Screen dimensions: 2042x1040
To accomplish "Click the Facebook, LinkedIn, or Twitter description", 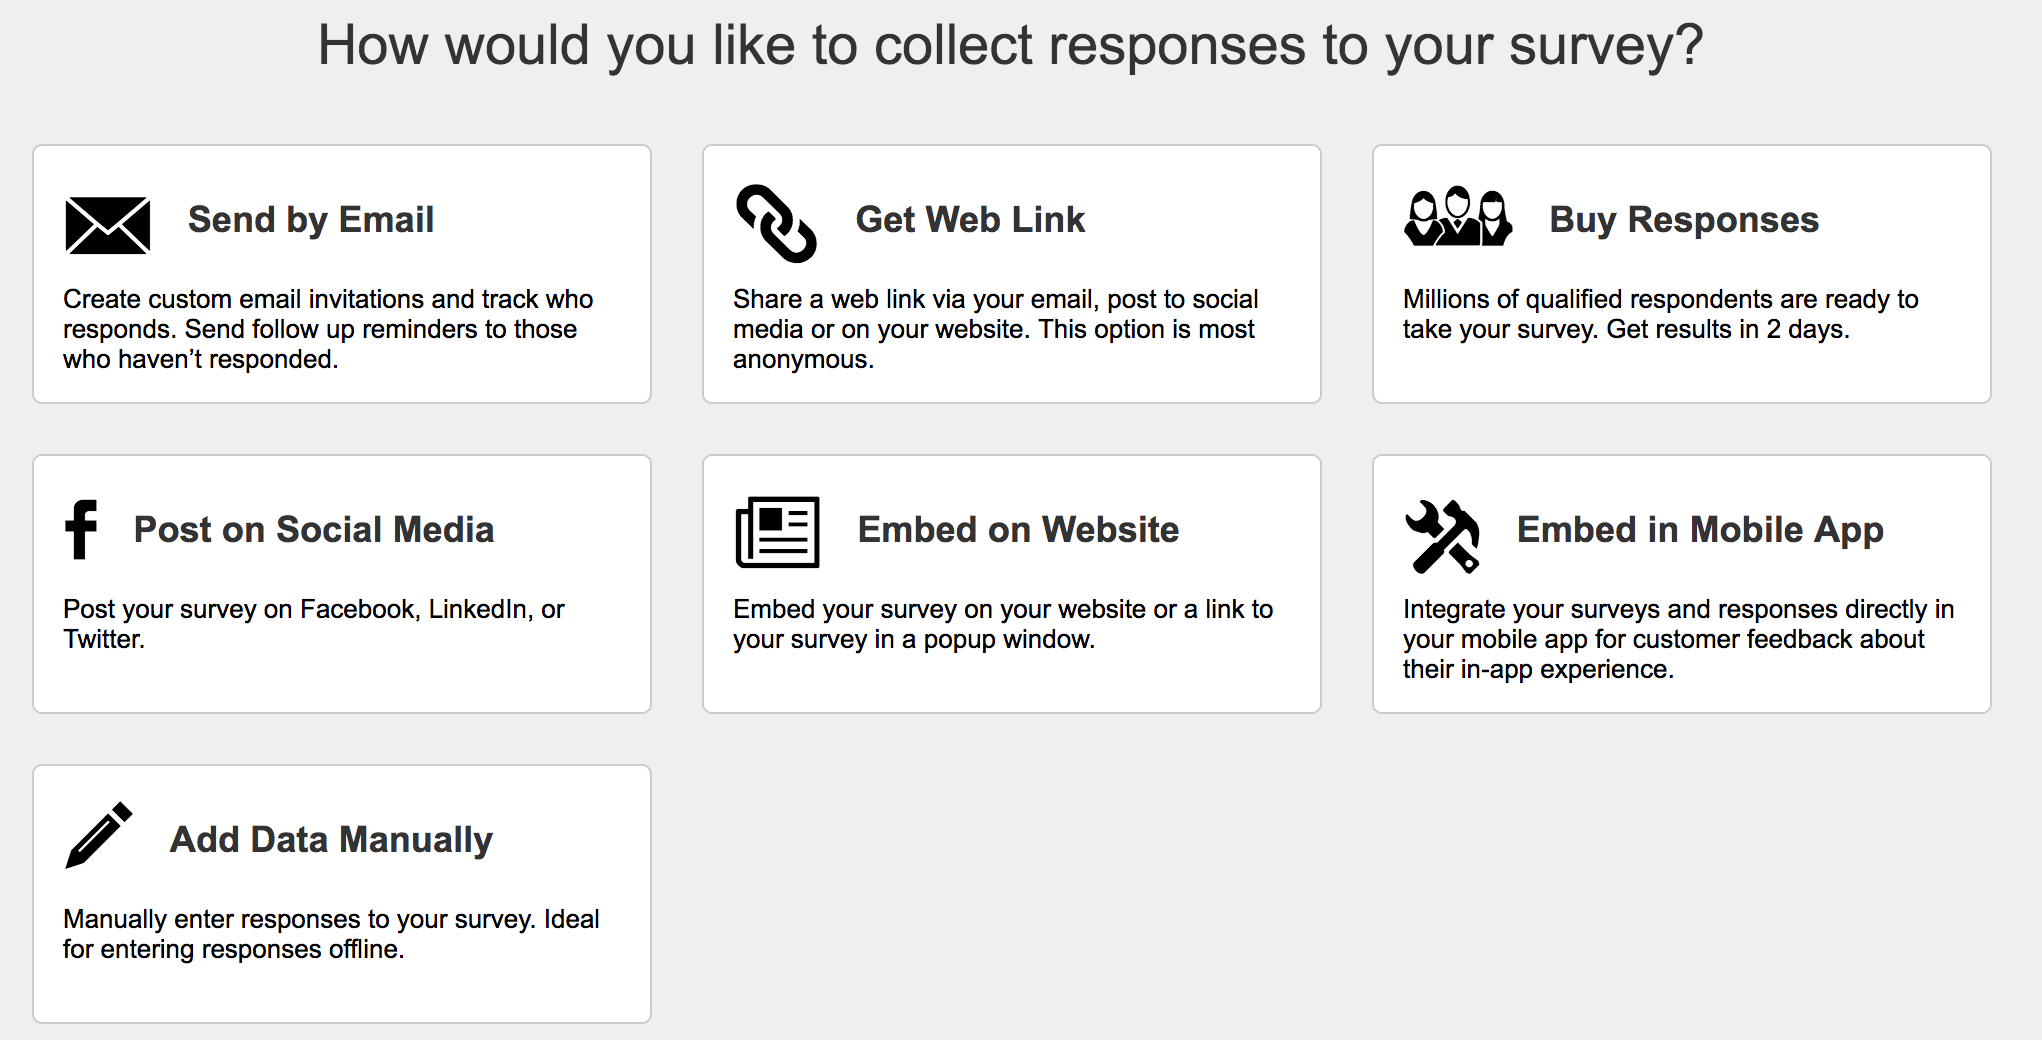I will [314, 624].
